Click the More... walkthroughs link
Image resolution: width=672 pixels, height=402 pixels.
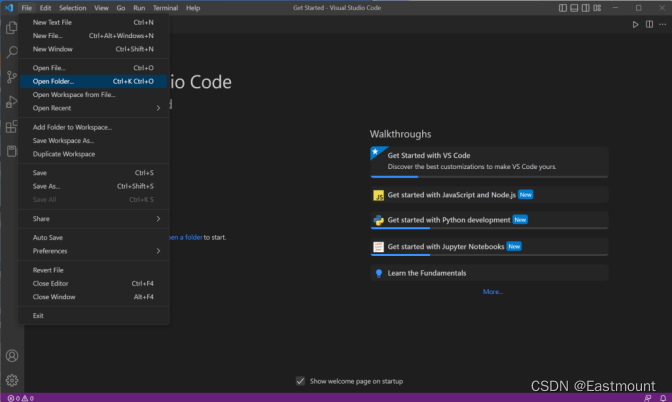(493, 291)
